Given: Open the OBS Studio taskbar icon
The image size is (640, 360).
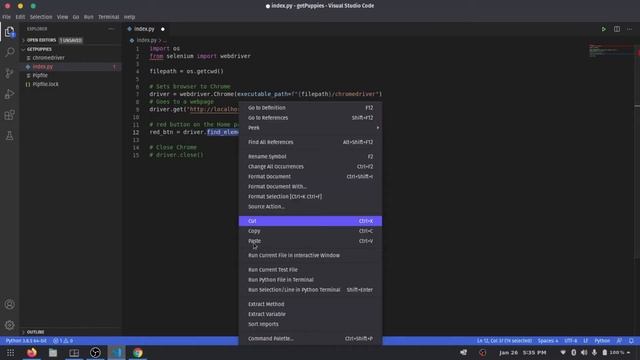Looking at the screenshot, I should pos(95,352).
